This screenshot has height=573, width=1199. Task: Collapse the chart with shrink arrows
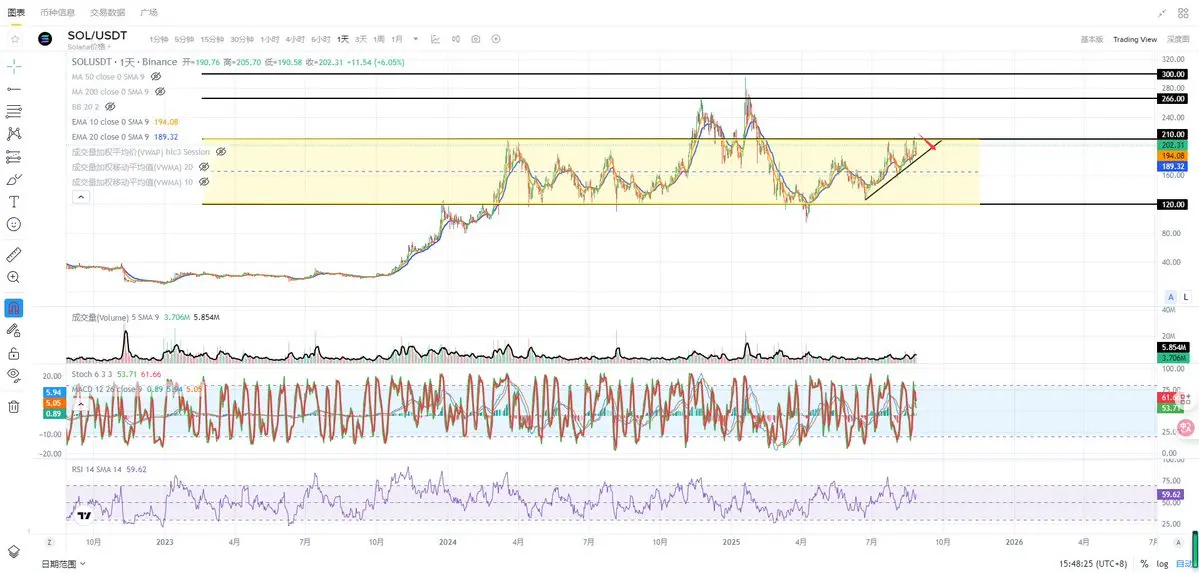pos(1163,13)
